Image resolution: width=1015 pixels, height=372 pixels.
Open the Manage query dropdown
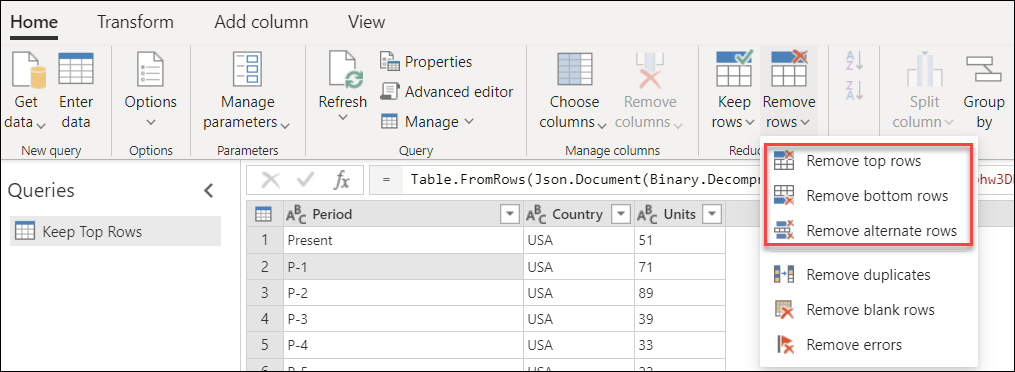tap(427, 122)
